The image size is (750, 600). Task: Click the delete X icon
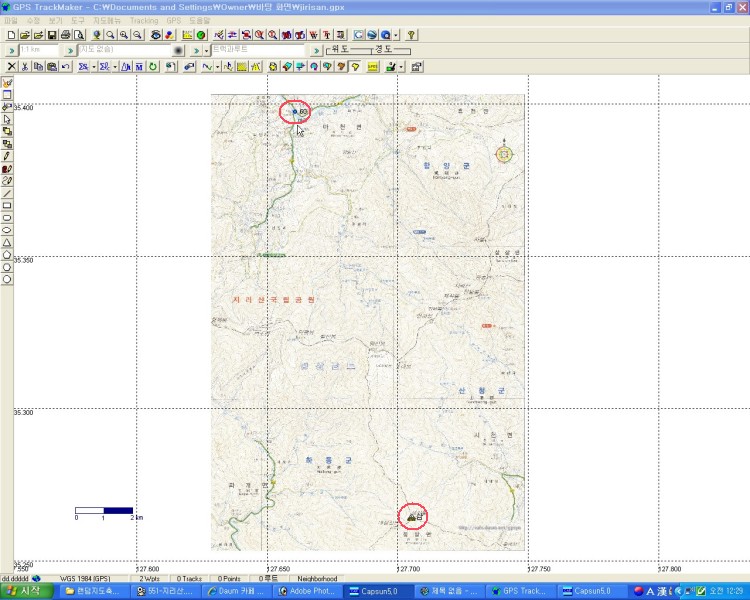(x=11, y=67)
